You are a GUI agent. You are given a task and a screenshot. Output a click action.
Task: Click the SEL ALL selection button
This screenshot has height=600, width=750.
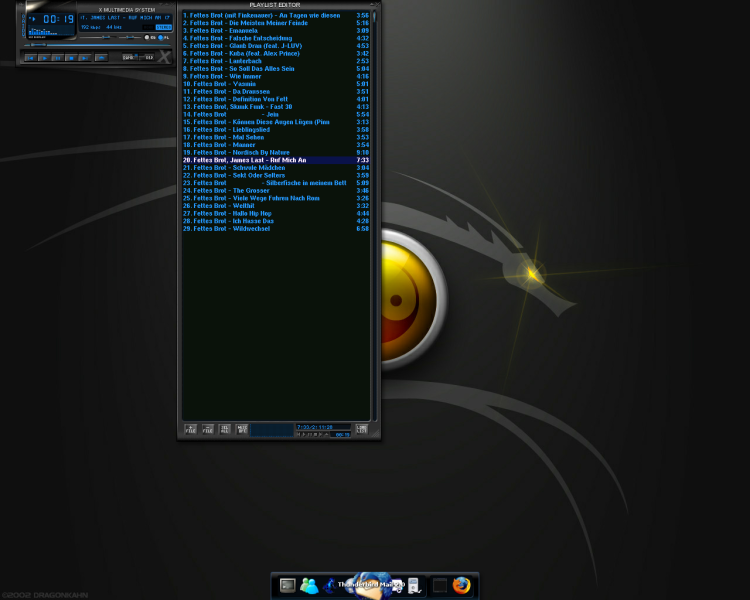click(224, 429)
